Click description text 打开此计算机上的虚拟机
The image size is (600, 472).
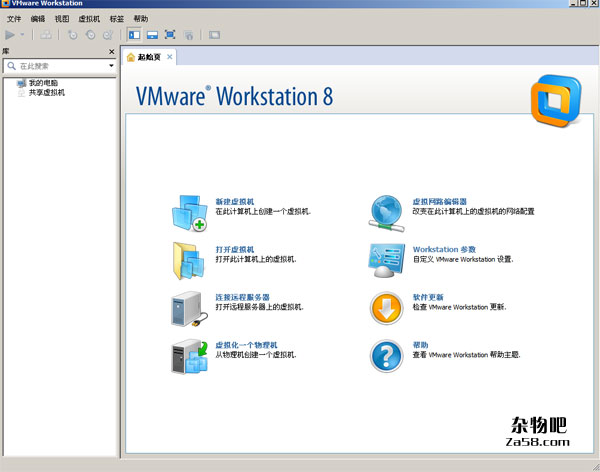[x=256, y=259]
